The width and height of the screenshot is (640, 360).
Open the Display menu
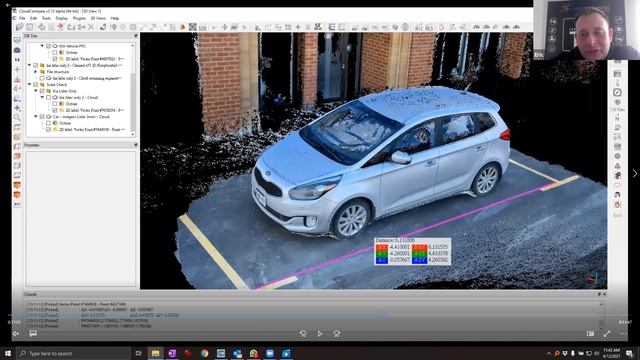pyautogui.click(x=62, y=18)
